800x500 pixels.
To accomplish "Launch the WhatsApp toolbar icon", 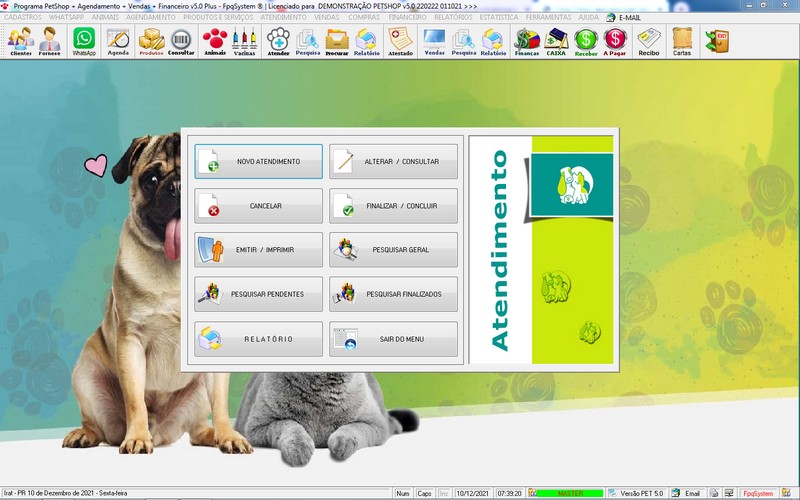I will point(84,42).
